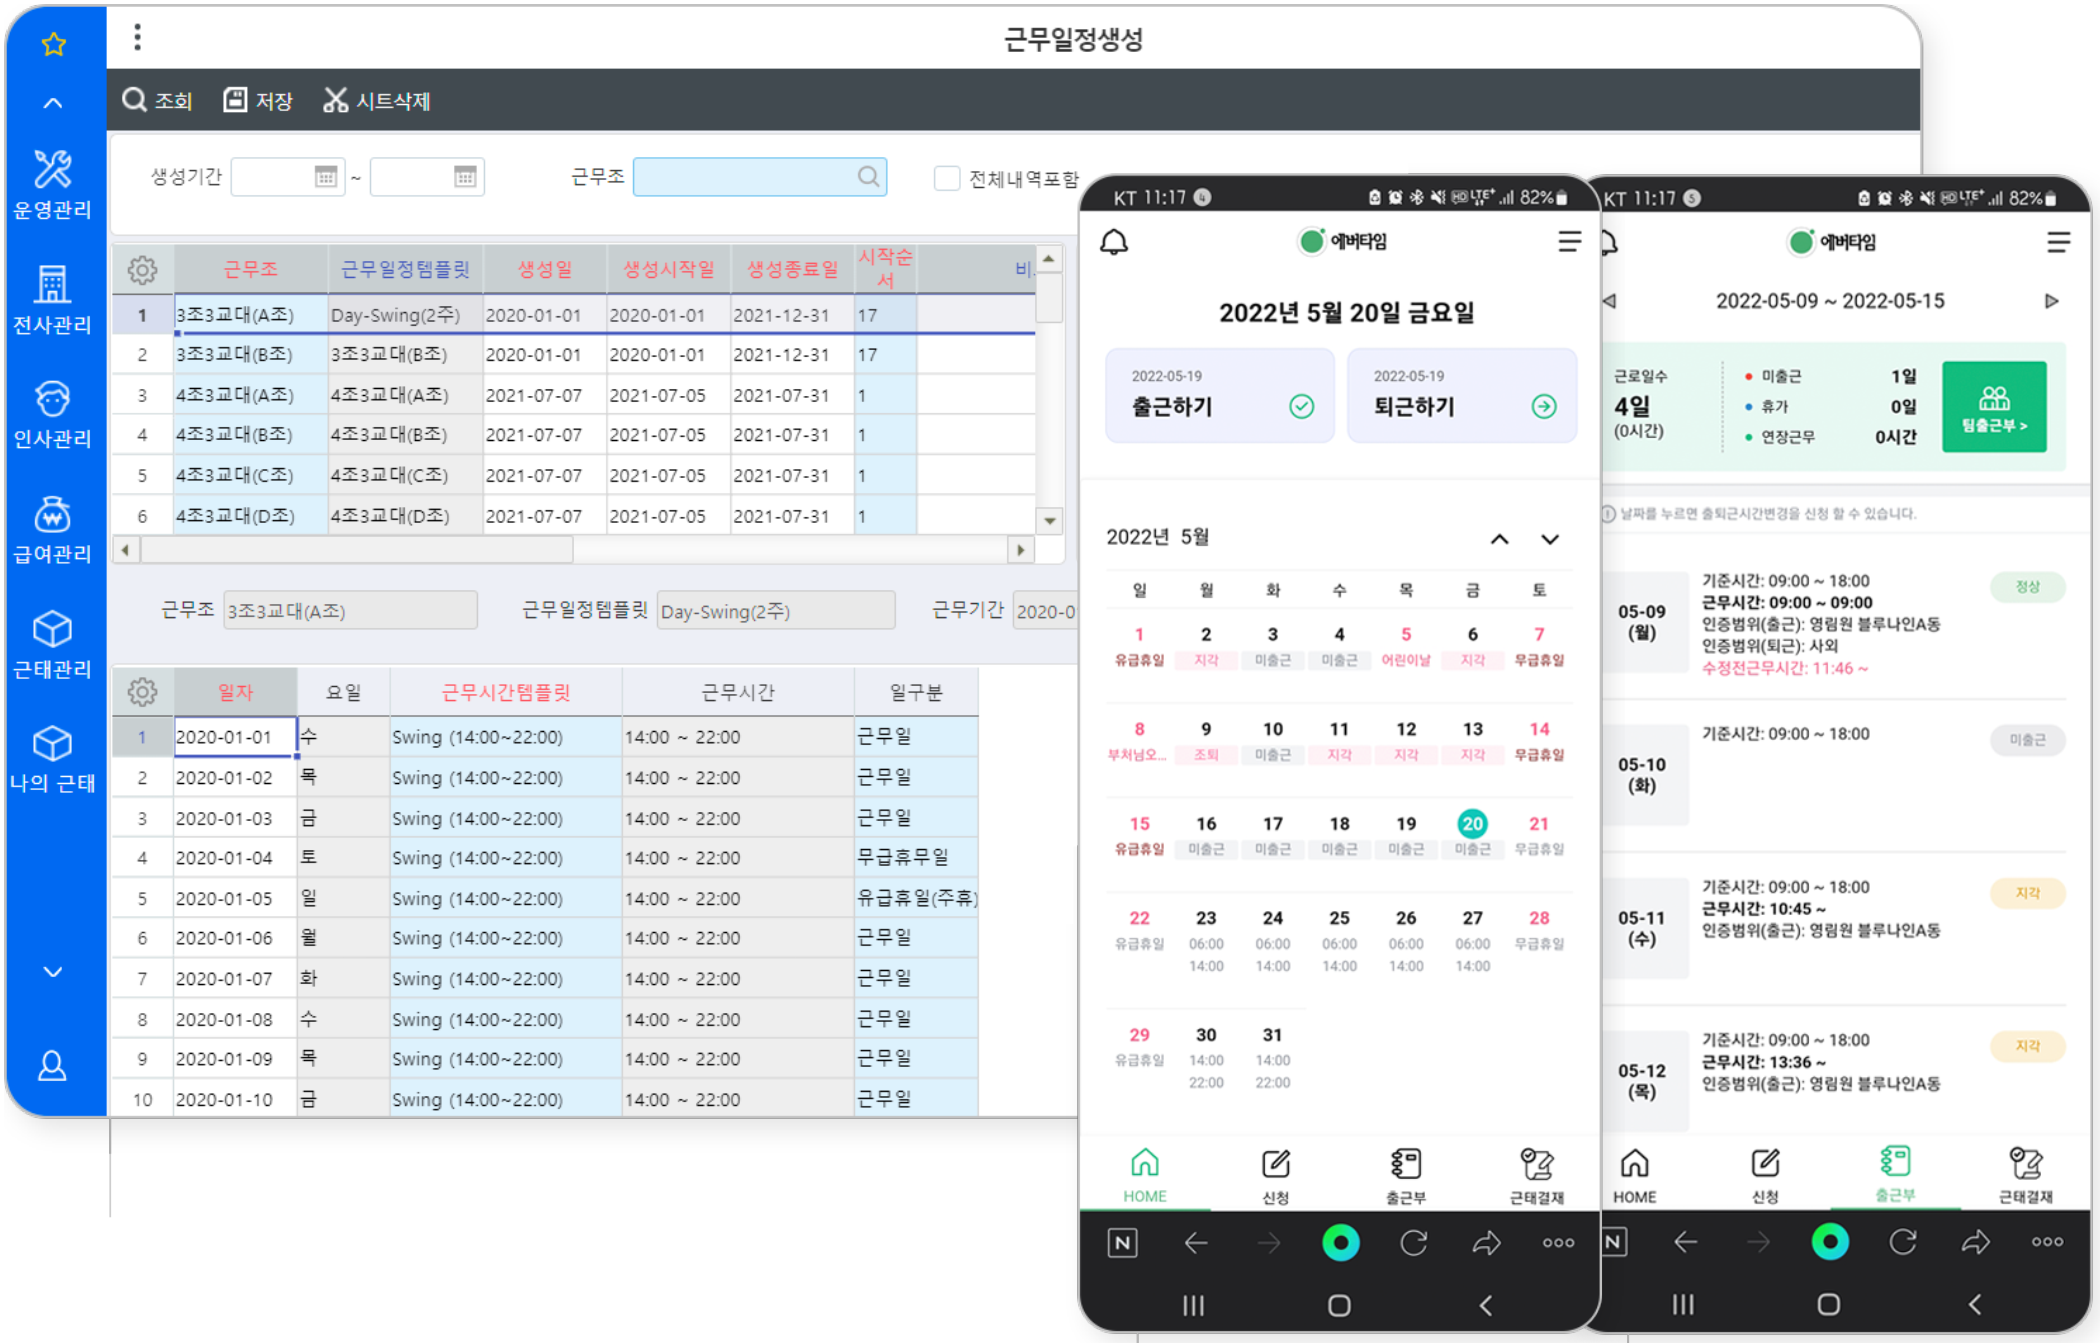Click 무급휴무일 cell for 2020-01-04

[x=916, y=857]
